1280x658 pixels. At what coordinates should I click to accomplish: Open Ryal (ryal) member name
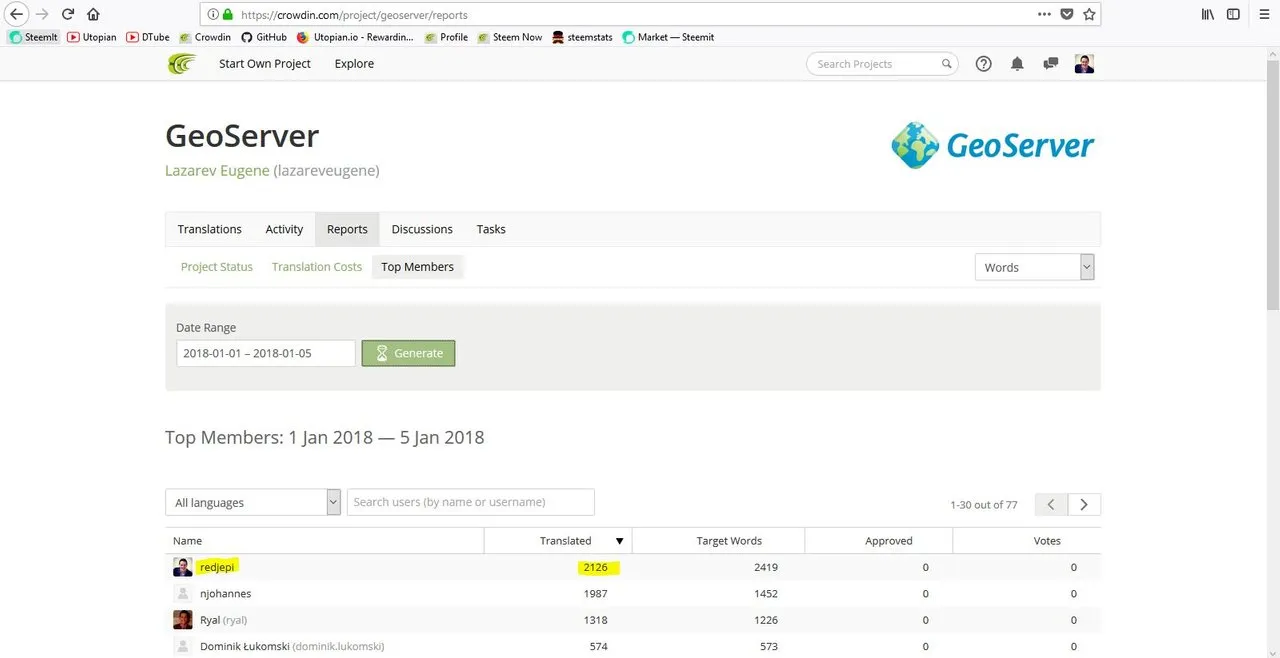pyautogui.click(x=223, y=620)
